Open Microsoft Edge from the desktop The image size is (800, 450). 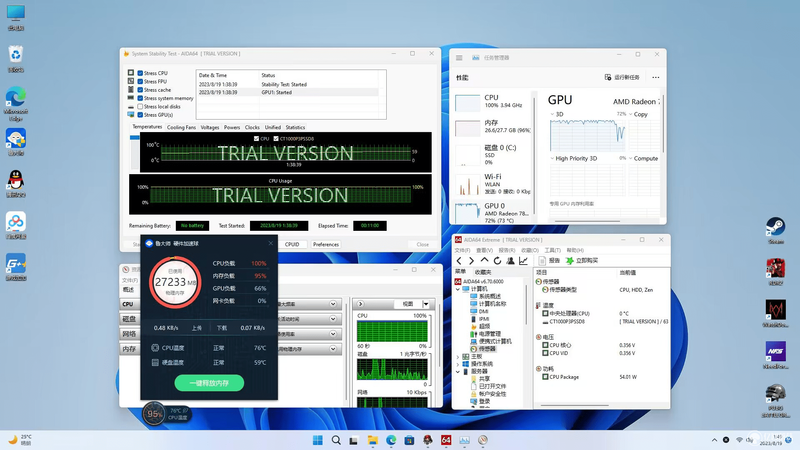[16, 104]
